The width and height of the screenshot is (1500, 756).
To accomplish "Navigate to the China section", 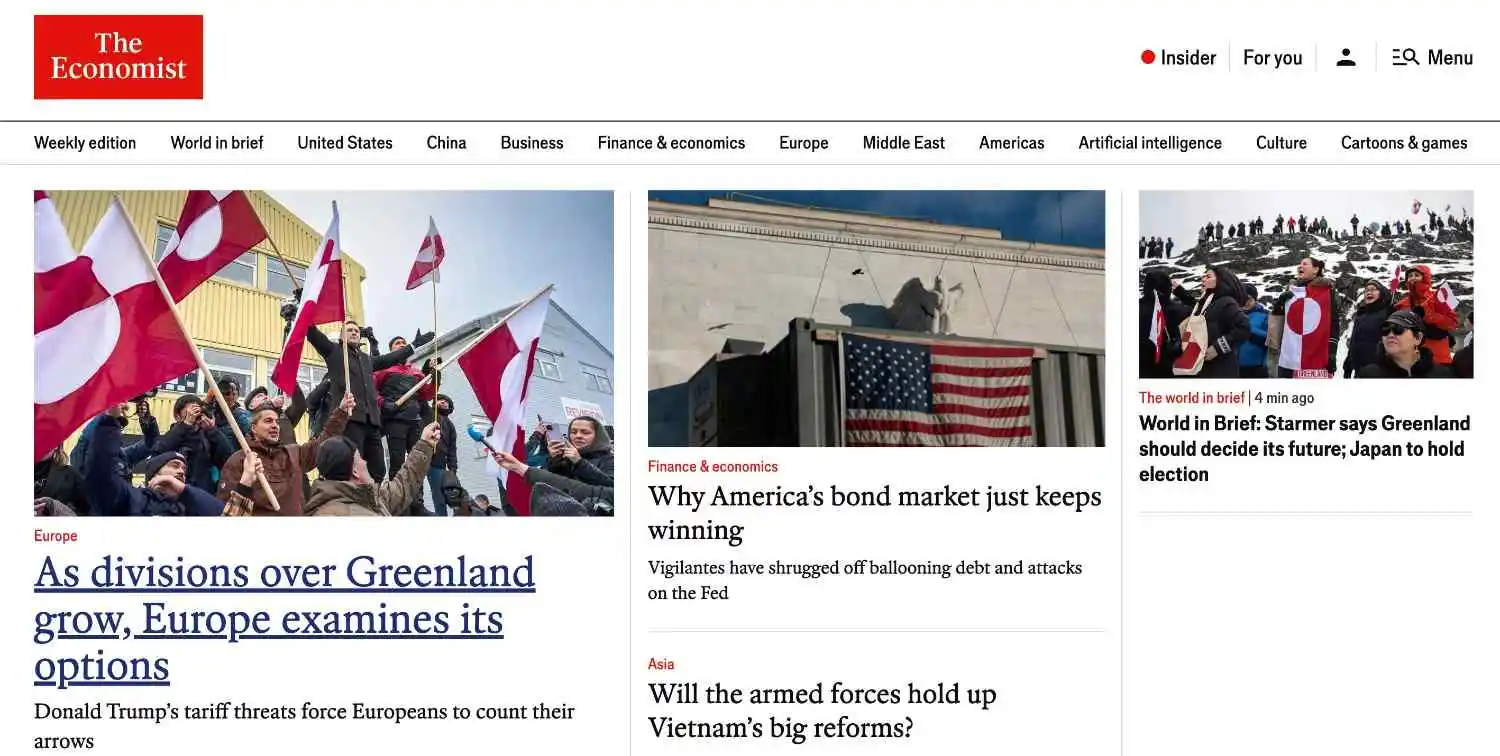I will coord(446,143).
